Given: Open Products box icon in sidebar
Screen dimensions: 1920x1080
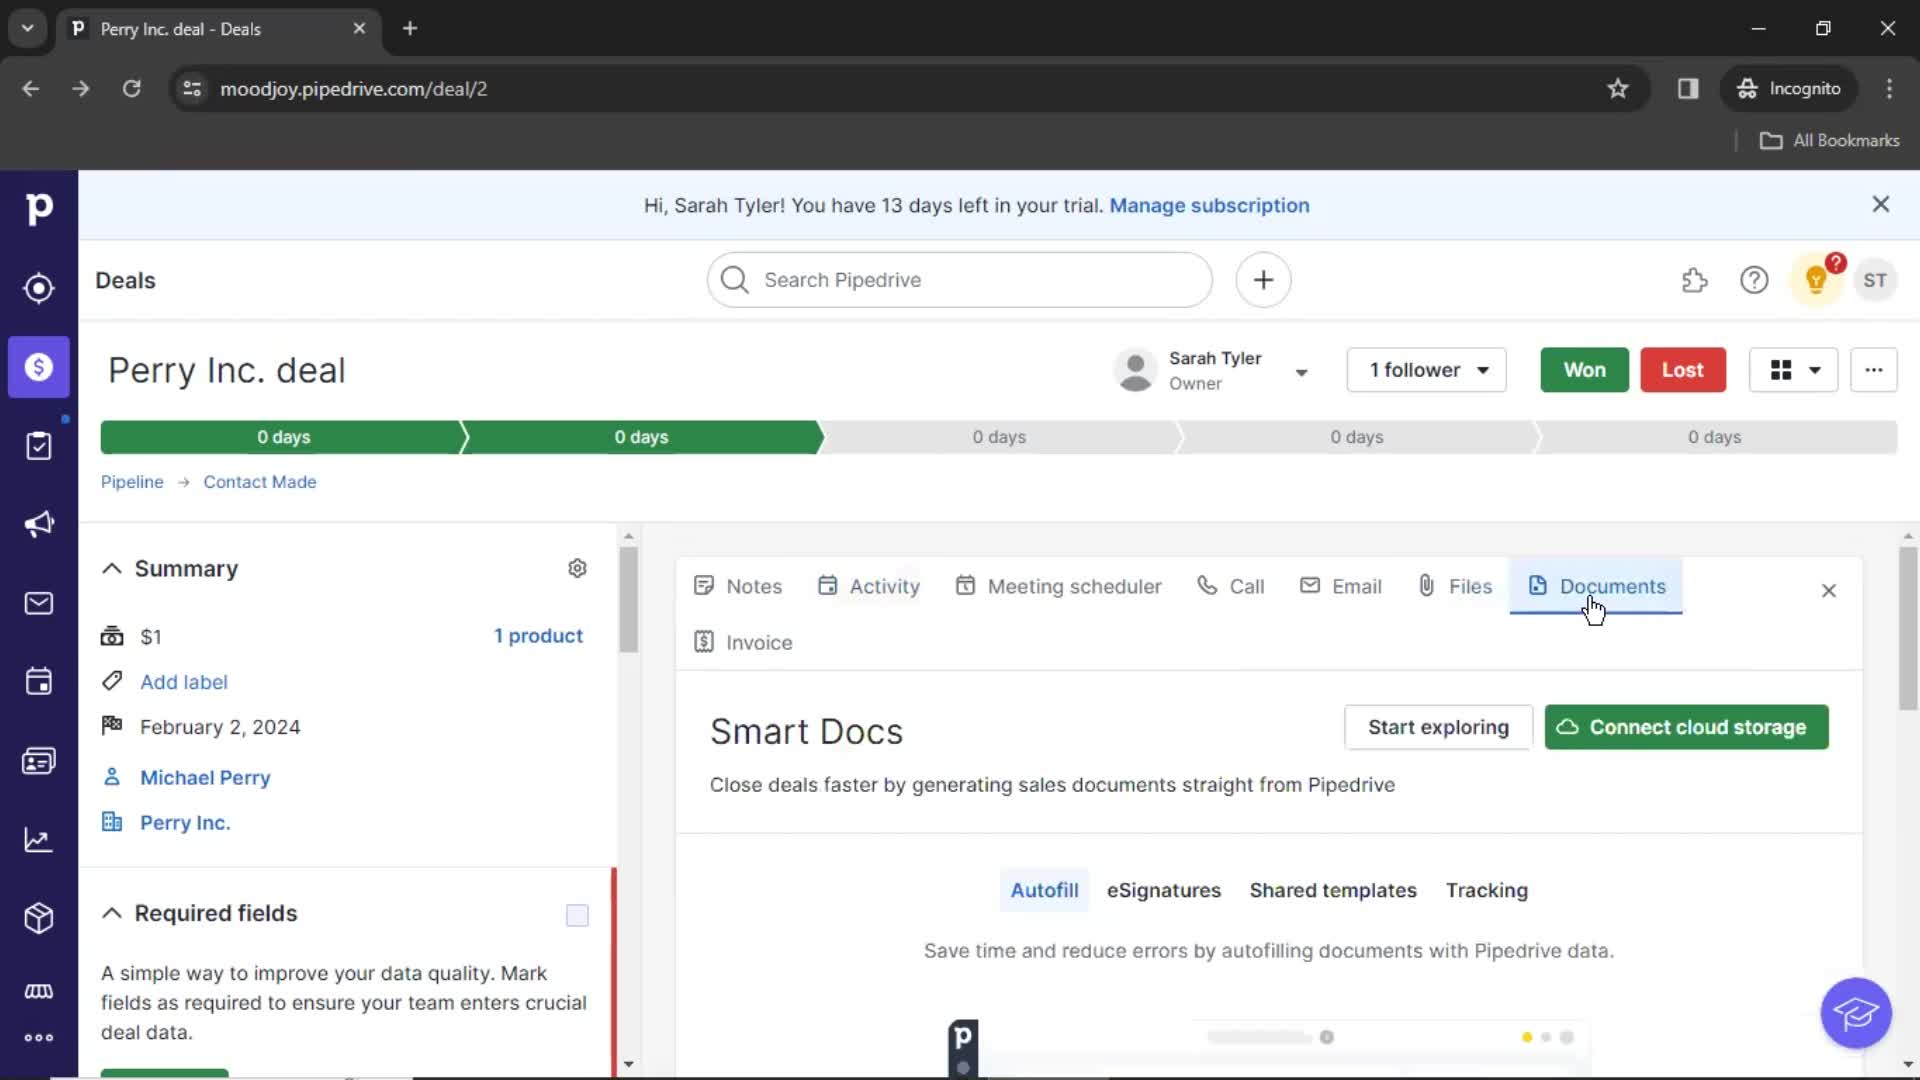Looking at the screenshot, I should point(38,918).
